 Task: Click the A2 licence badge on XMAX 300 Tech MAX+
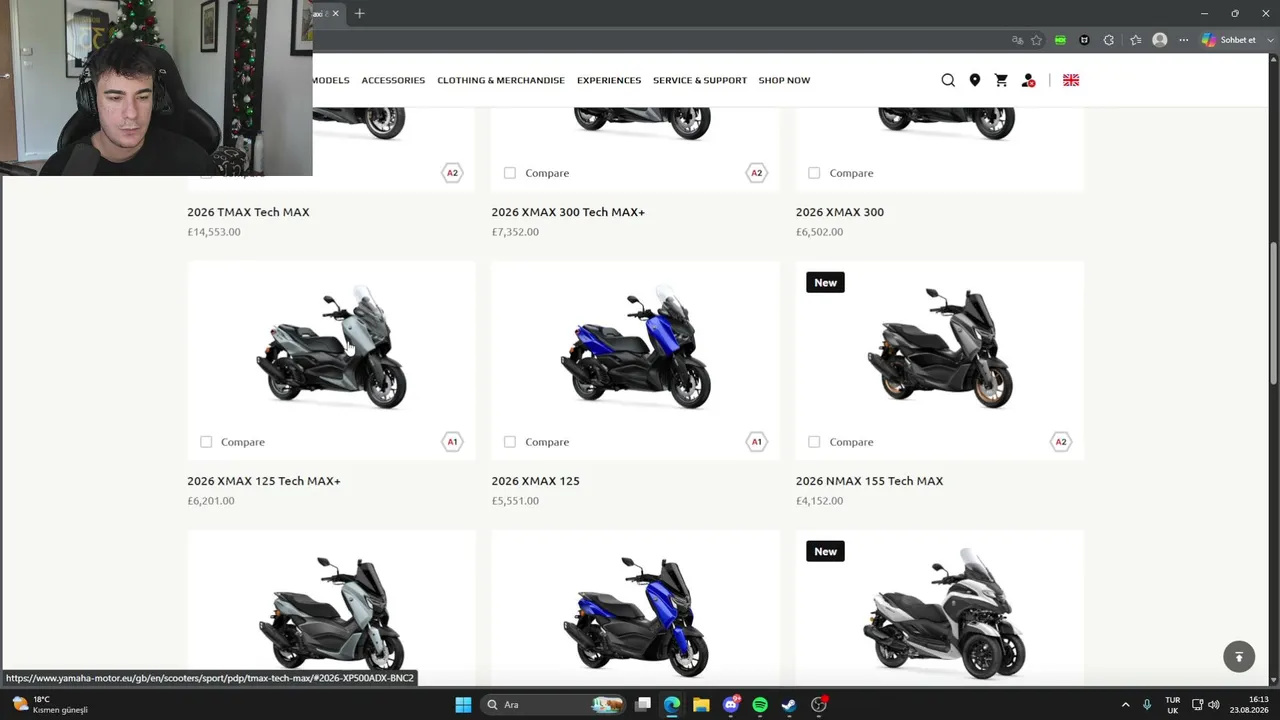tap(756, 173)
